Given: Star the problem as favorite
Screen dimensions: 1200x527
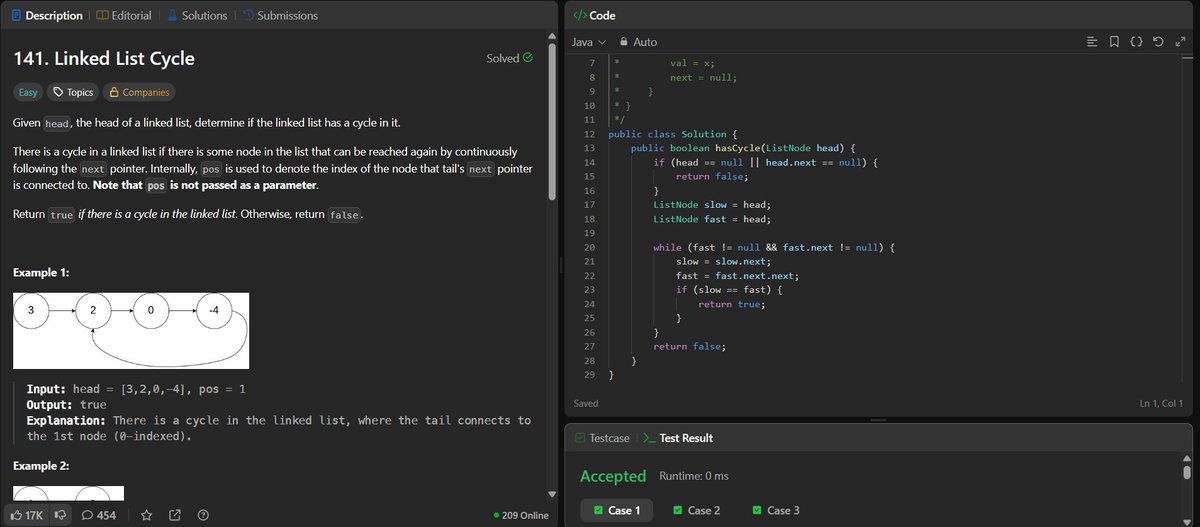Looking at the screenshot, I should (146, 515).
